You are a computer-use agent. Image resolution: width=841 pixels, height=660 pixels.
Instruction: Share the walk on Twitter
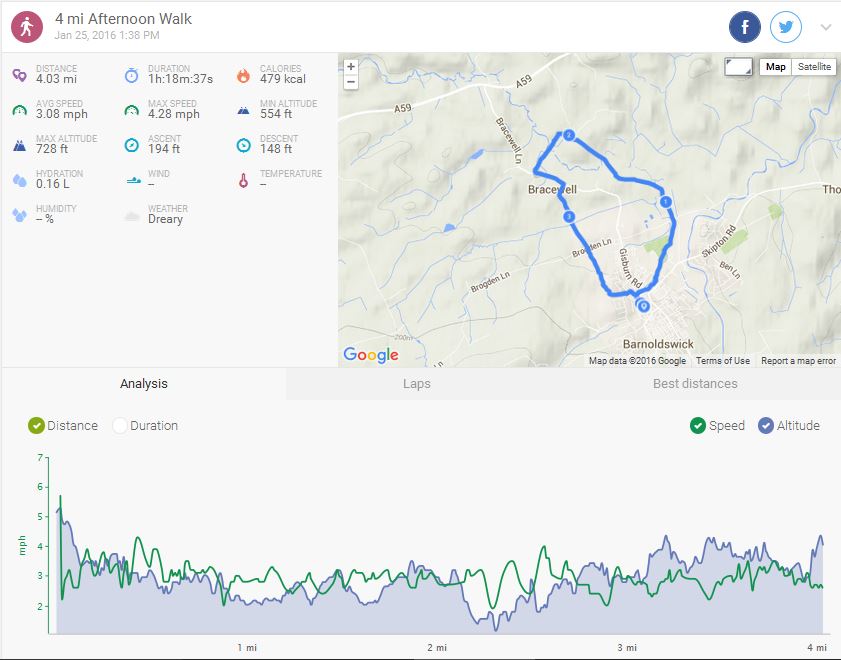coord(786,27)
